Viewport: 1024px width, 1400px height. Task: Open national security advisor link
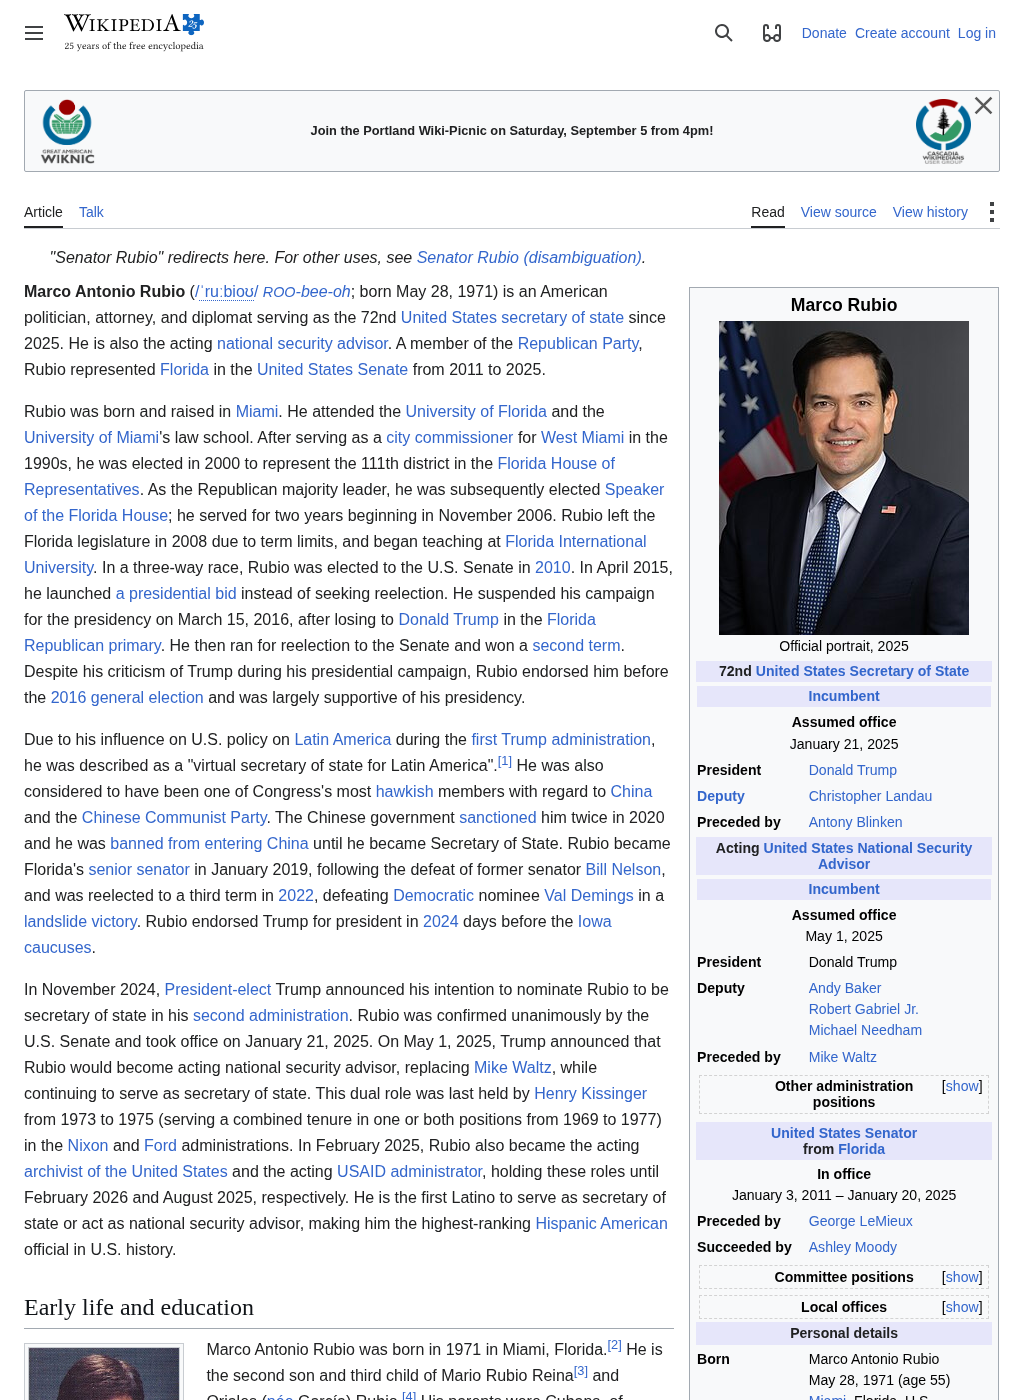302,343
